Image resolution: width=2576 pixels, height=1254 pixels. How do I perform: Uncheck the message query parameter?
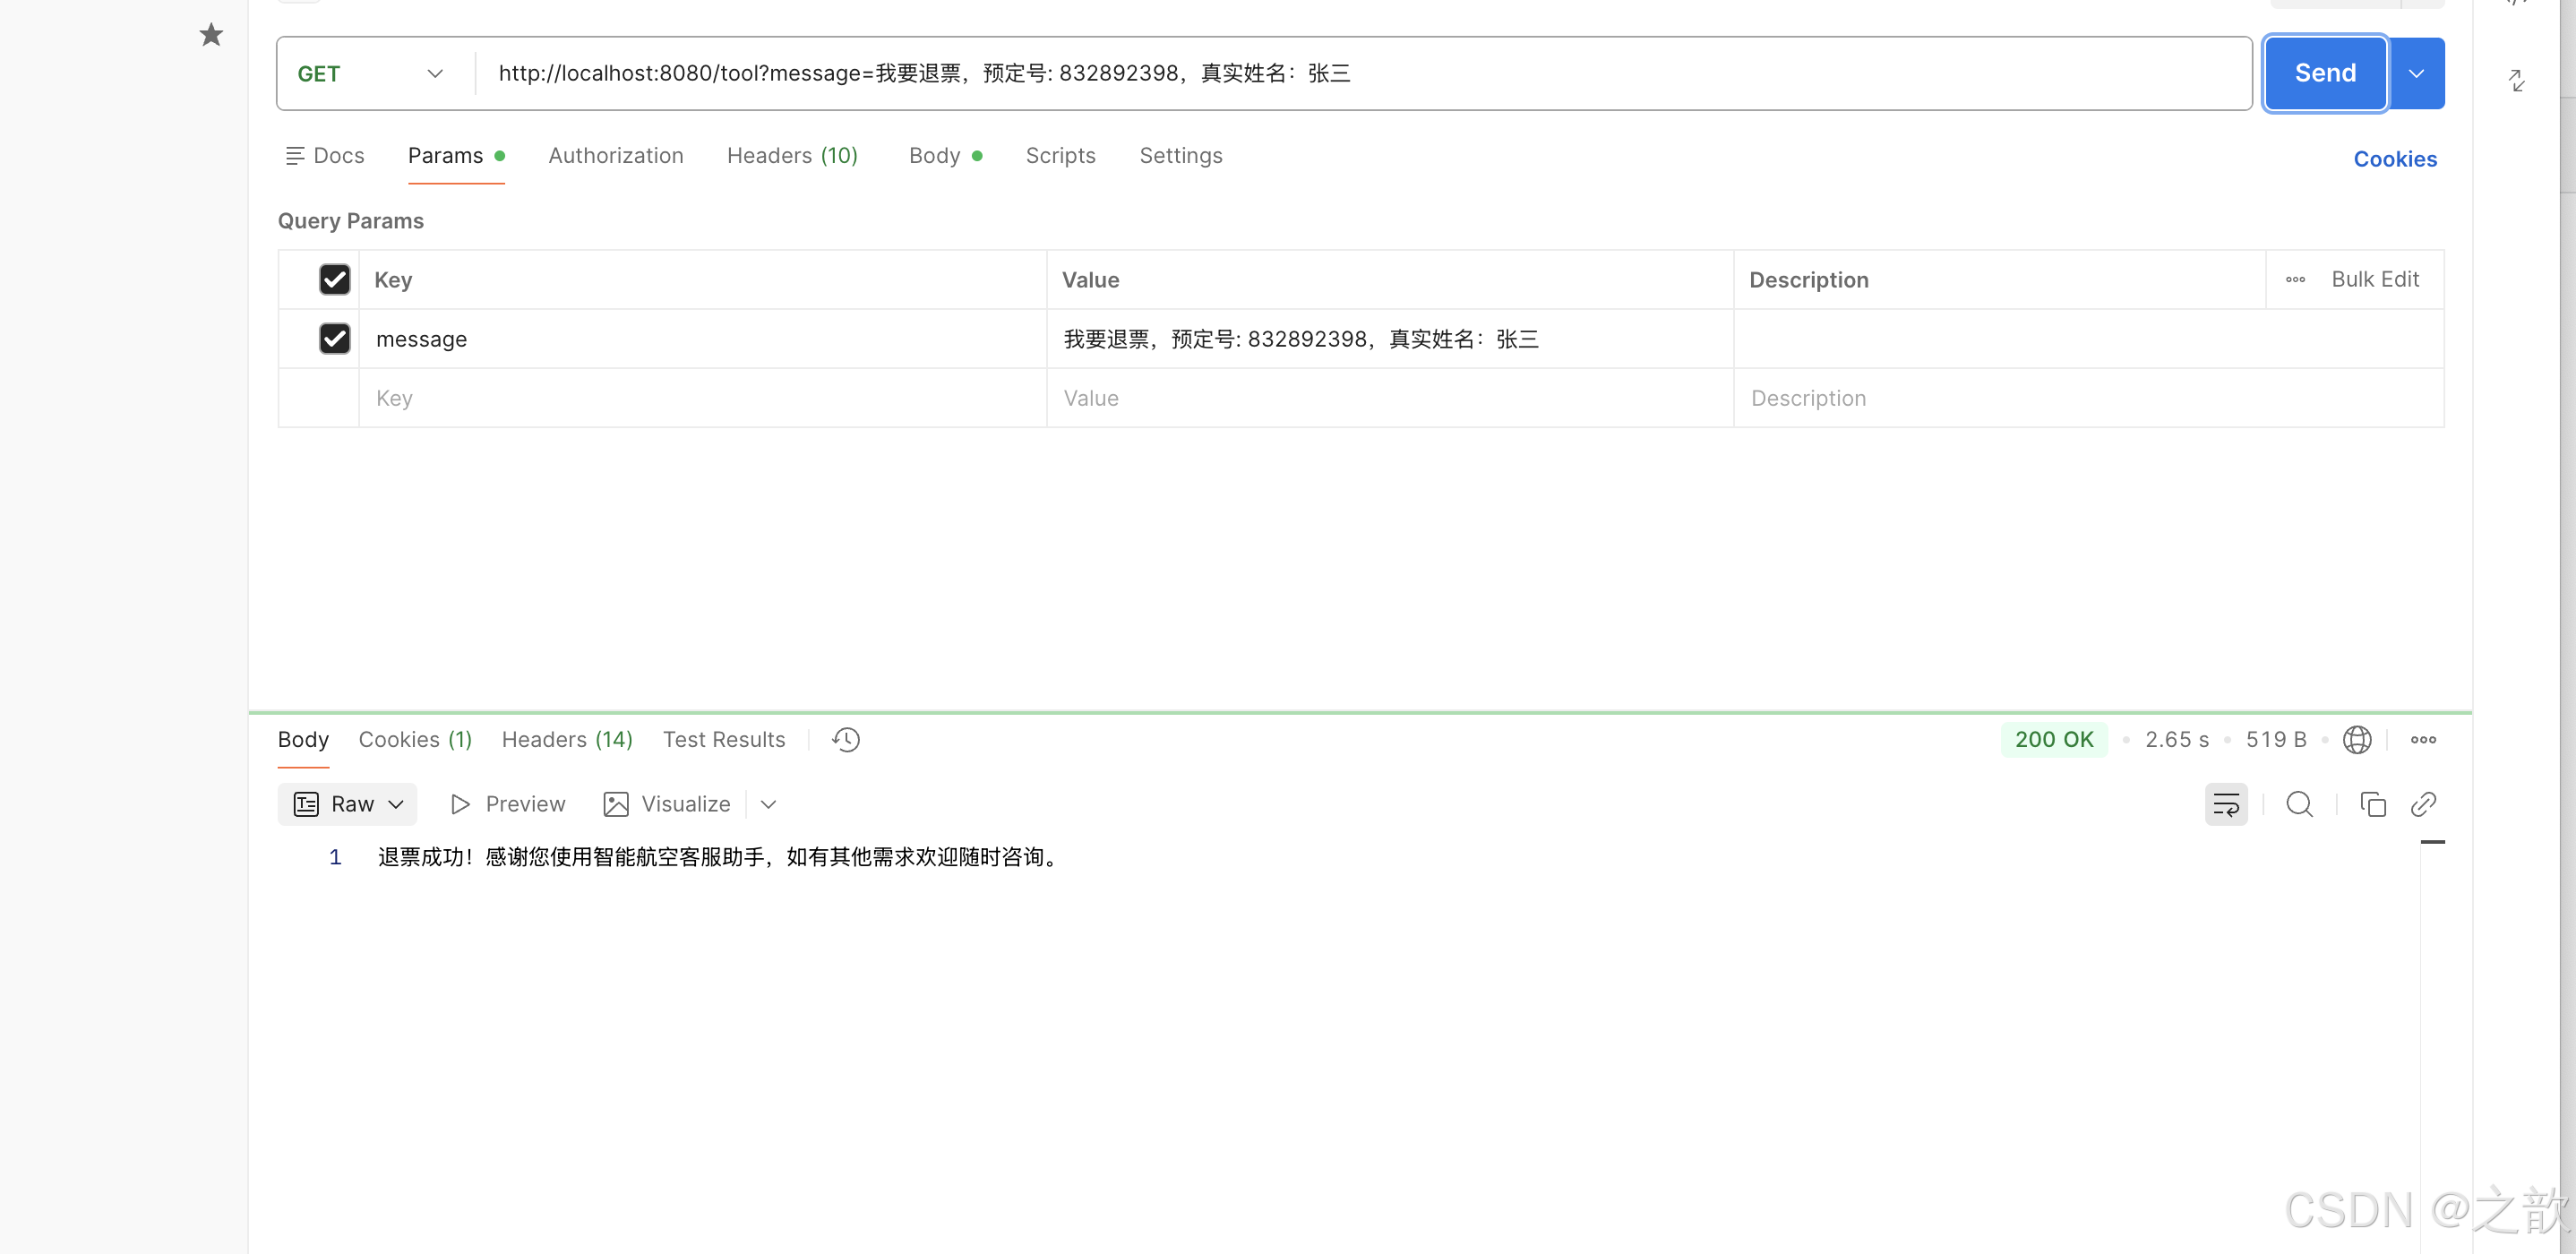pos(334,338)
